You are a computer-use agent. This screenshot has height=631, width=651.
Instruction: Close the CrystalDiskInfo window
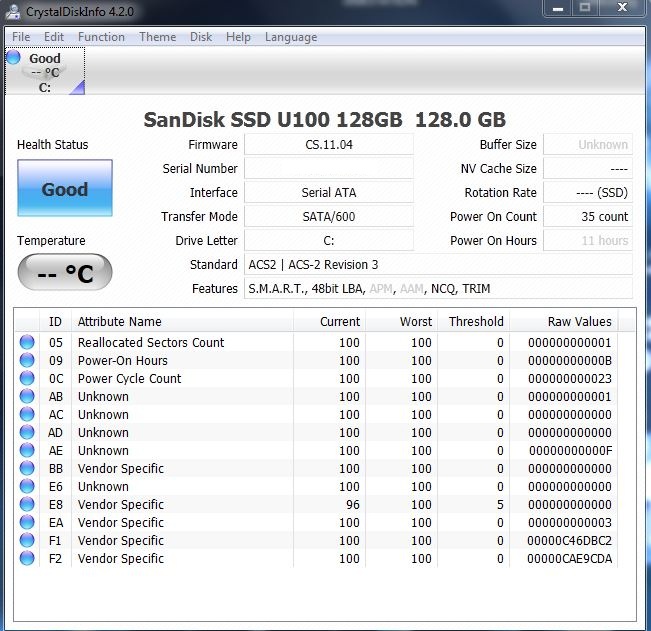coord(622,7)
